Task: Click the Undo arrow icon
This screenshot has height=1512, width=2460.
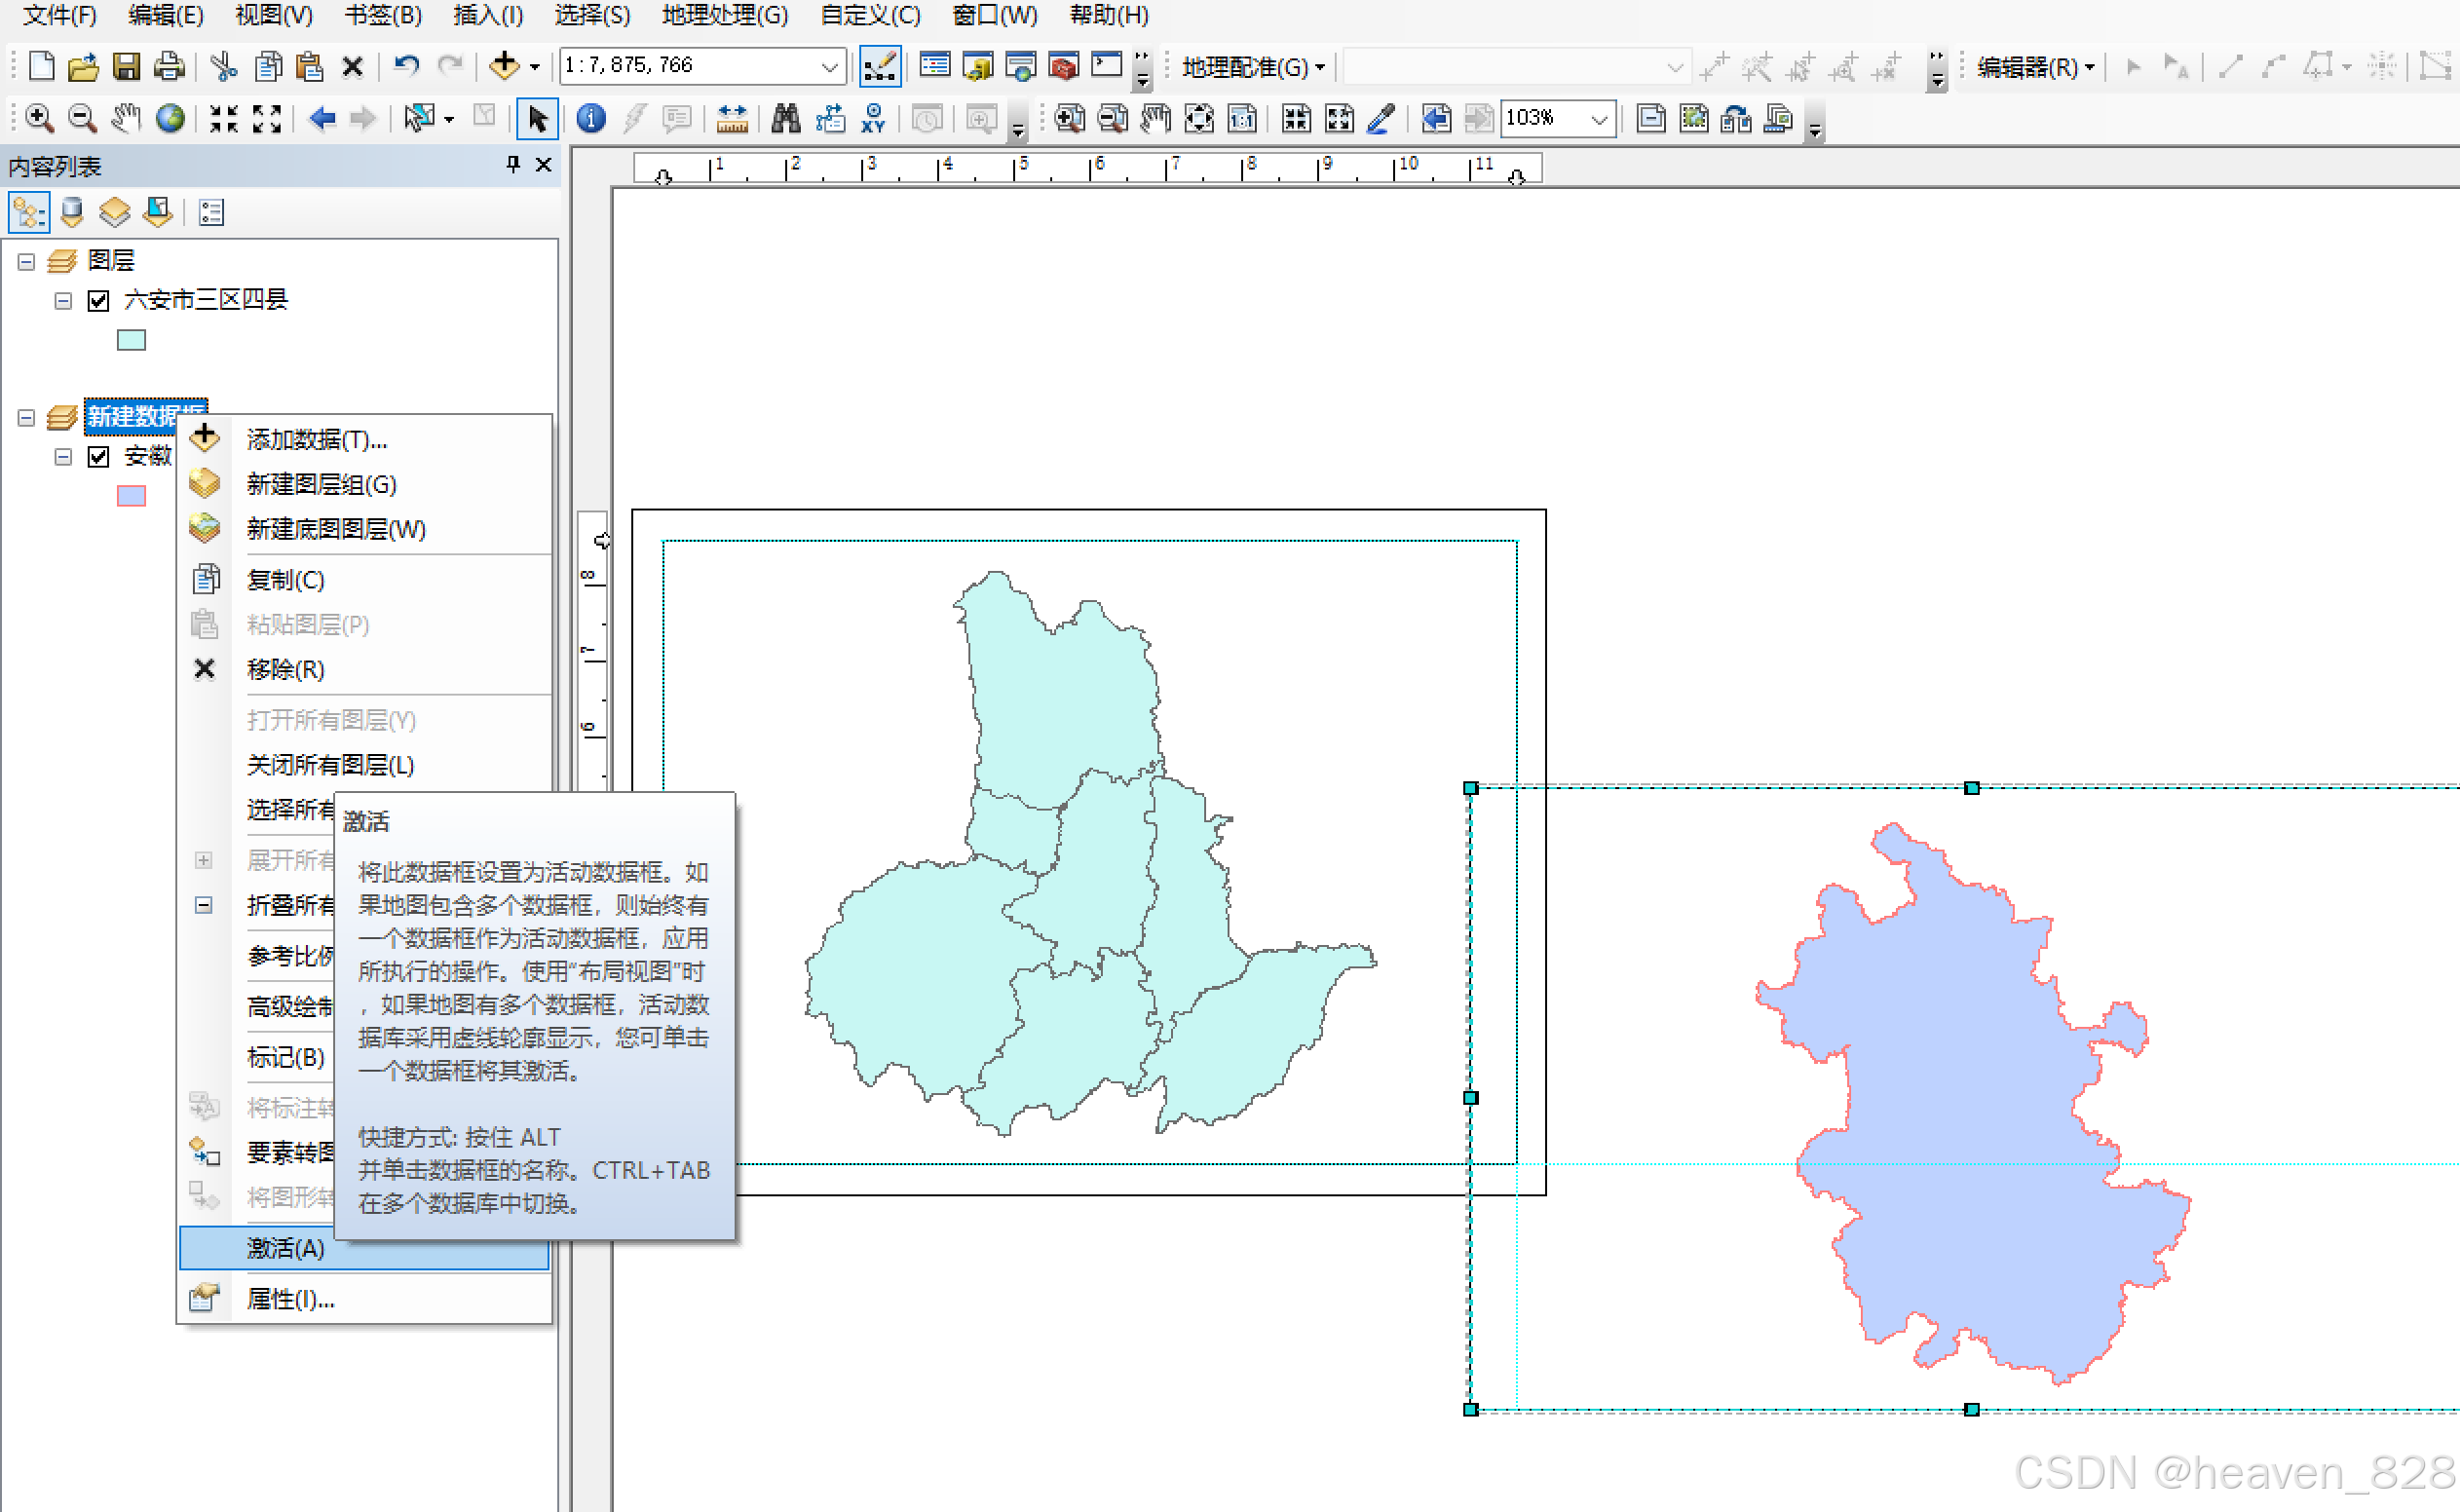Action: [x=405, y=67]
